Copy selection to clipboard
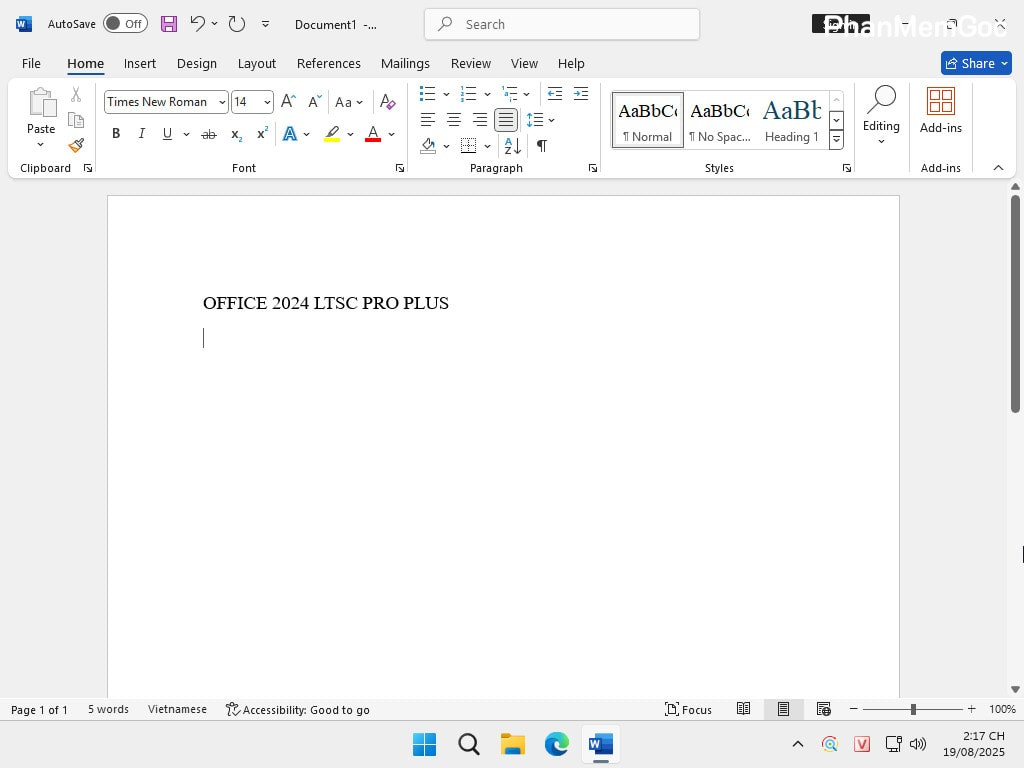1024x768 pixels. coord(76,120)
